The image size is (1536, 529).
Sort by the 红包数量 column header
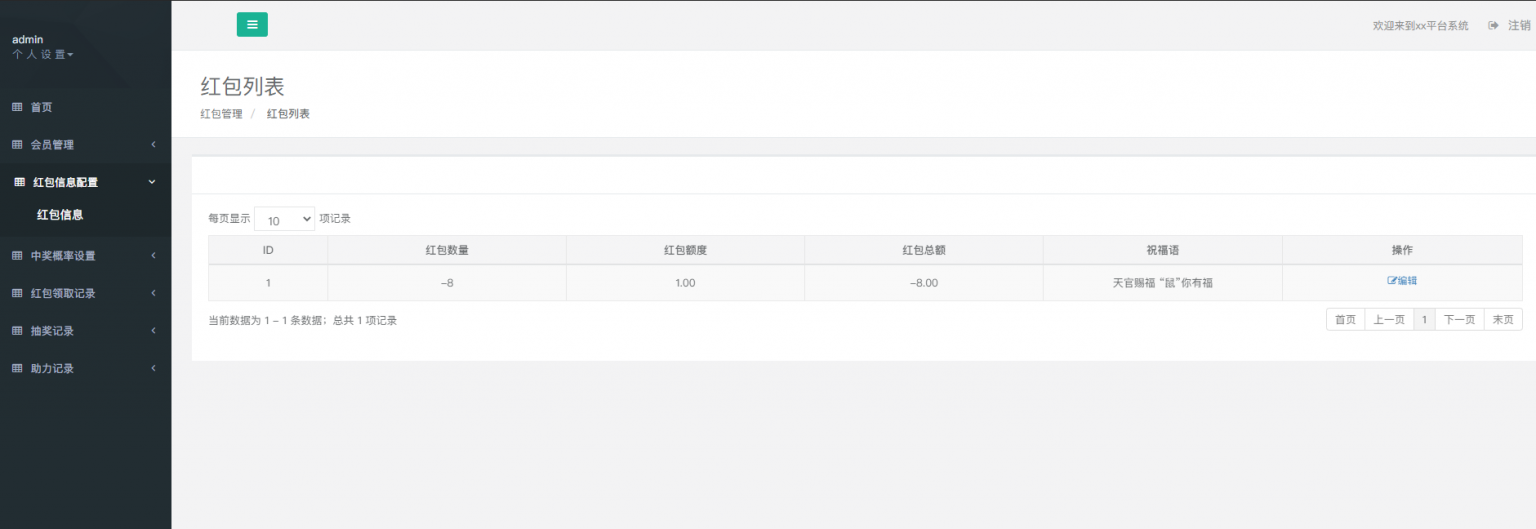(446, 250)
